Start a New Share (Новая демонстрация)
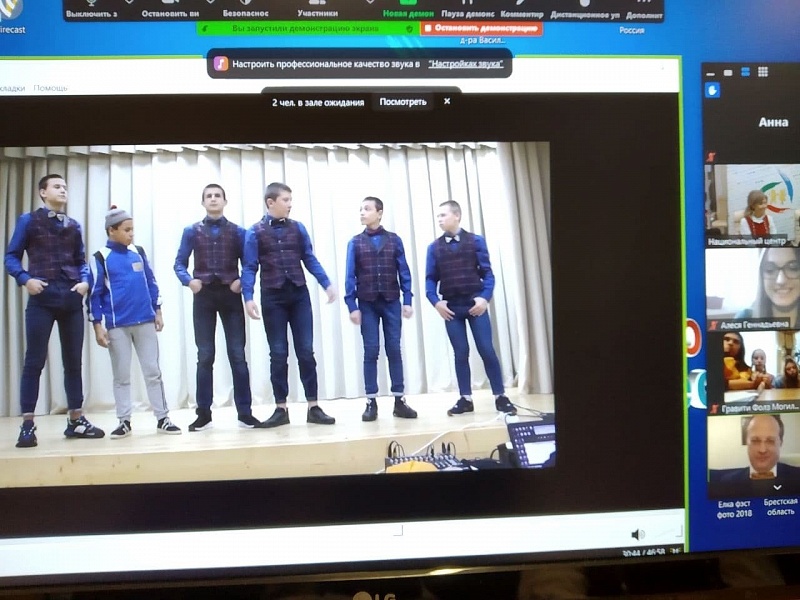Viewport: 800px width, 600px height. (407, 10)
